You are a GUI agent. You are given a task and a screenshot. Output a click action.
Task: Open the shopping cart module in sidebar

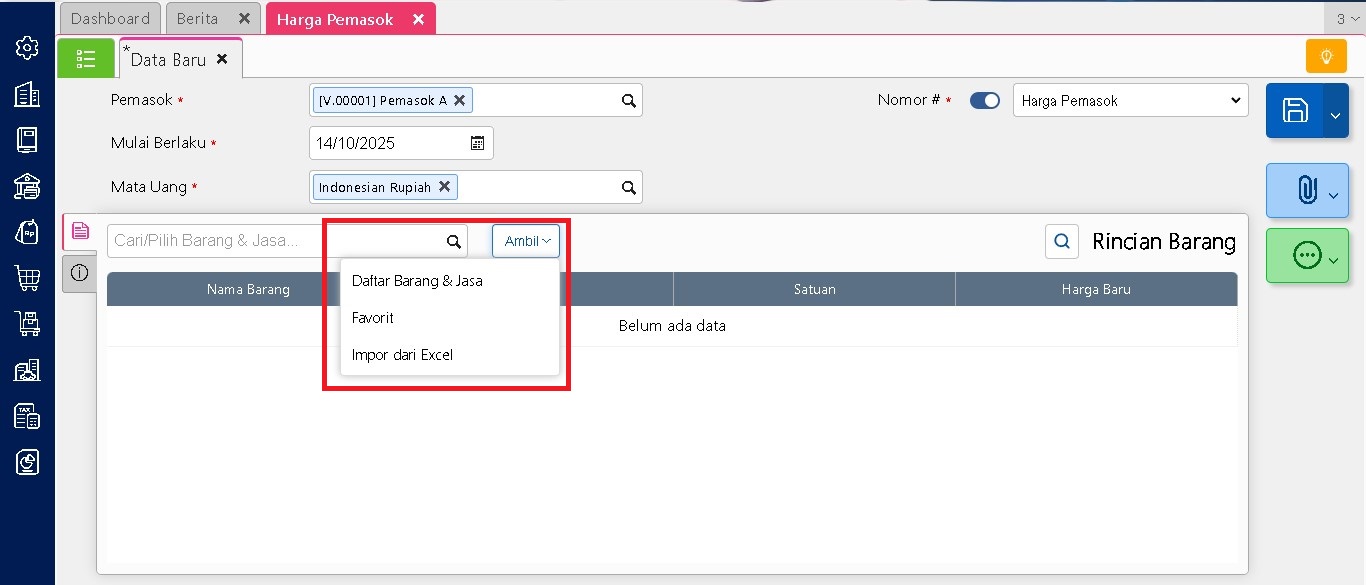click(27, 277)
